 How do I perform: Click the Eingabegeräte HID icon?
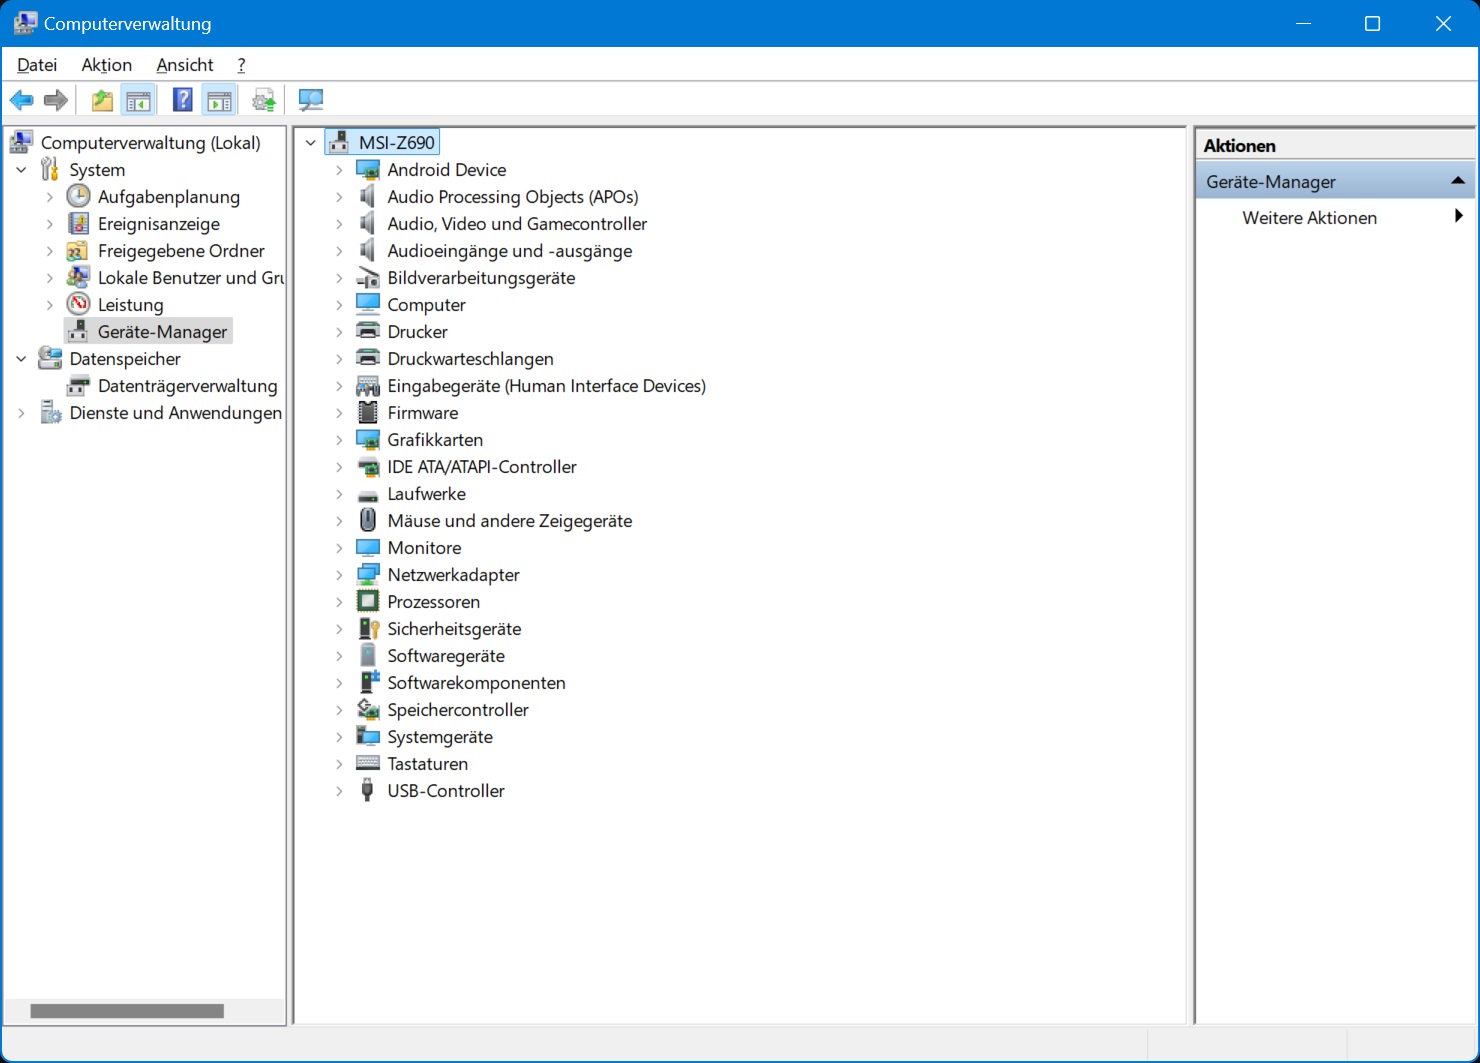(368, 386)
